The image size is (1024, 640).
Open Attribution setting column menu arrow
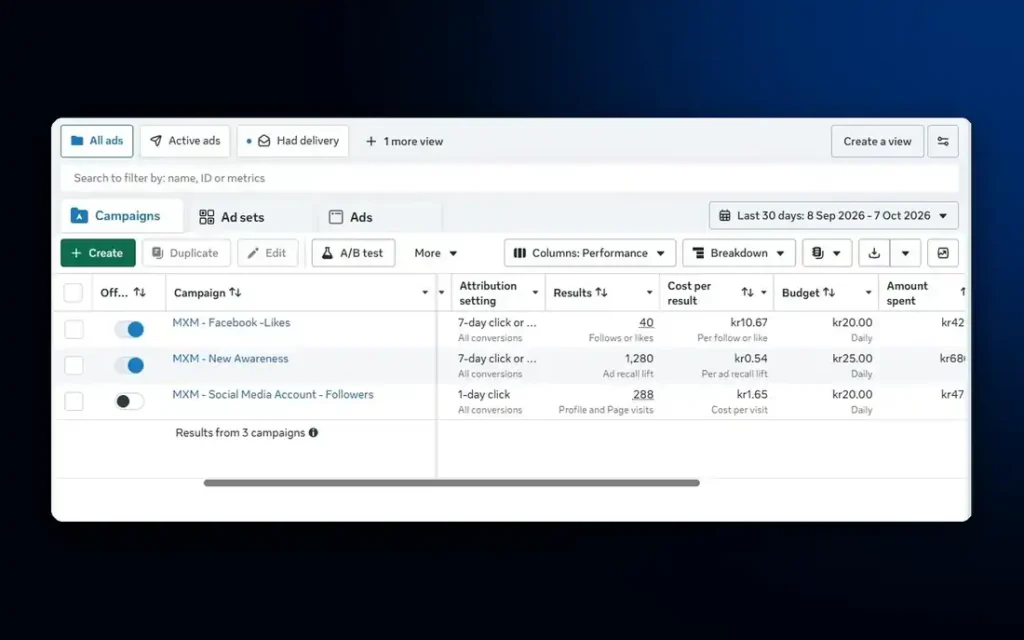tap(535, 293)
